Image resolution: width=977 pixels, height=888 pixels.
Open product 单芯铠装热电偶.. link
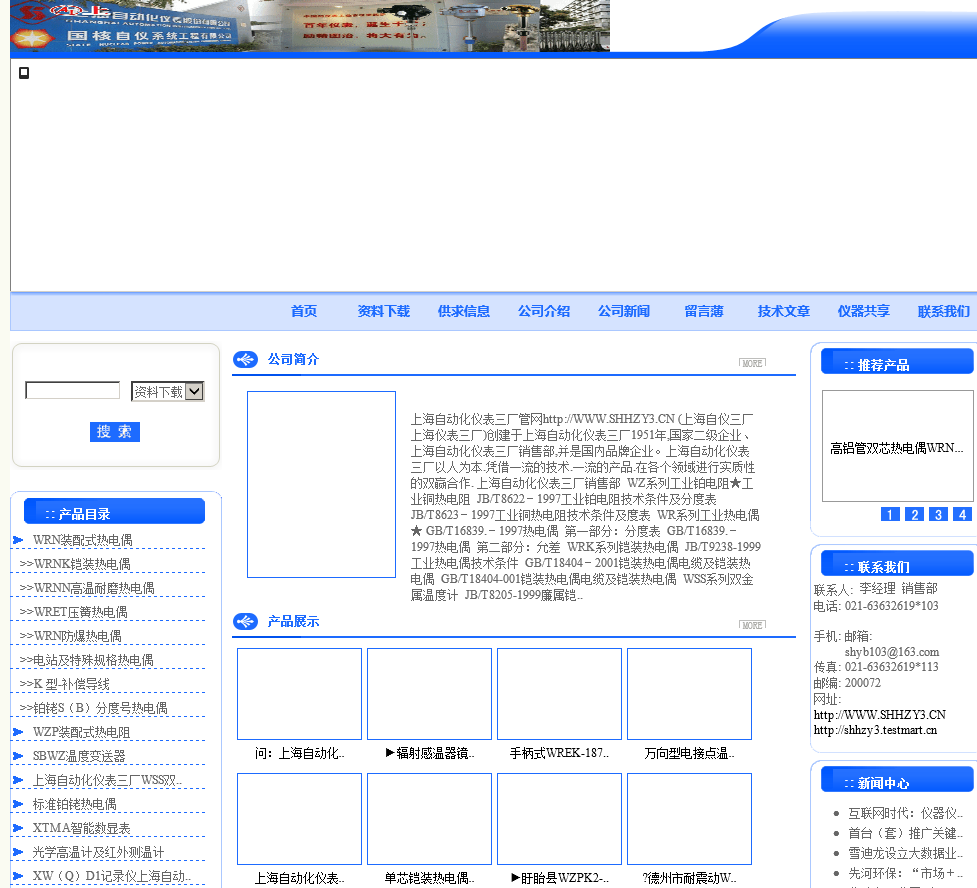click(429, 879)
